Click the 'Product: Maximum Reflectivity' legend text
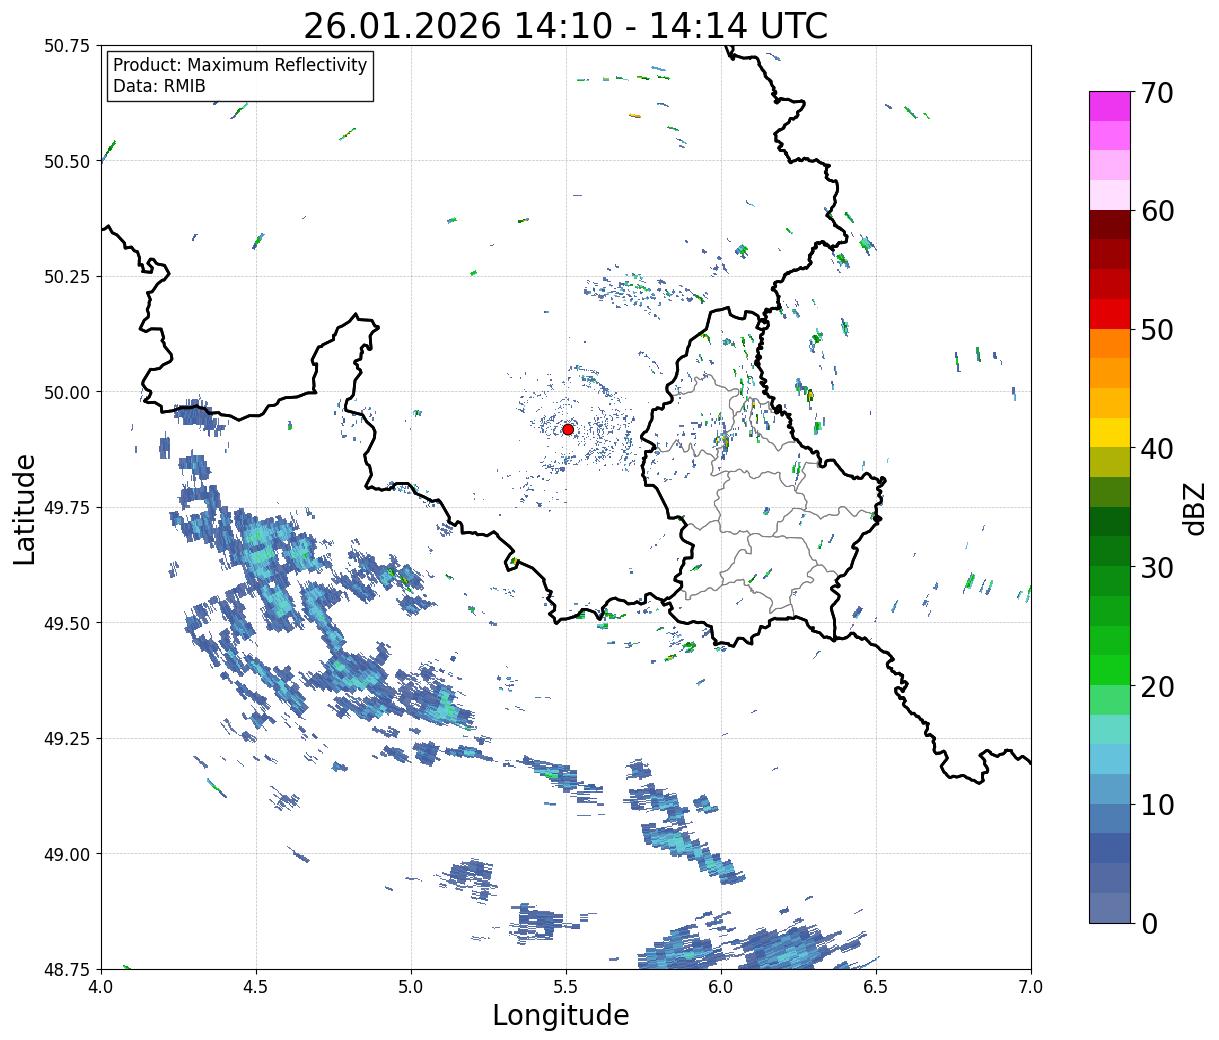This screenshot has width=1219, height=1040. [x=240, y=65]
